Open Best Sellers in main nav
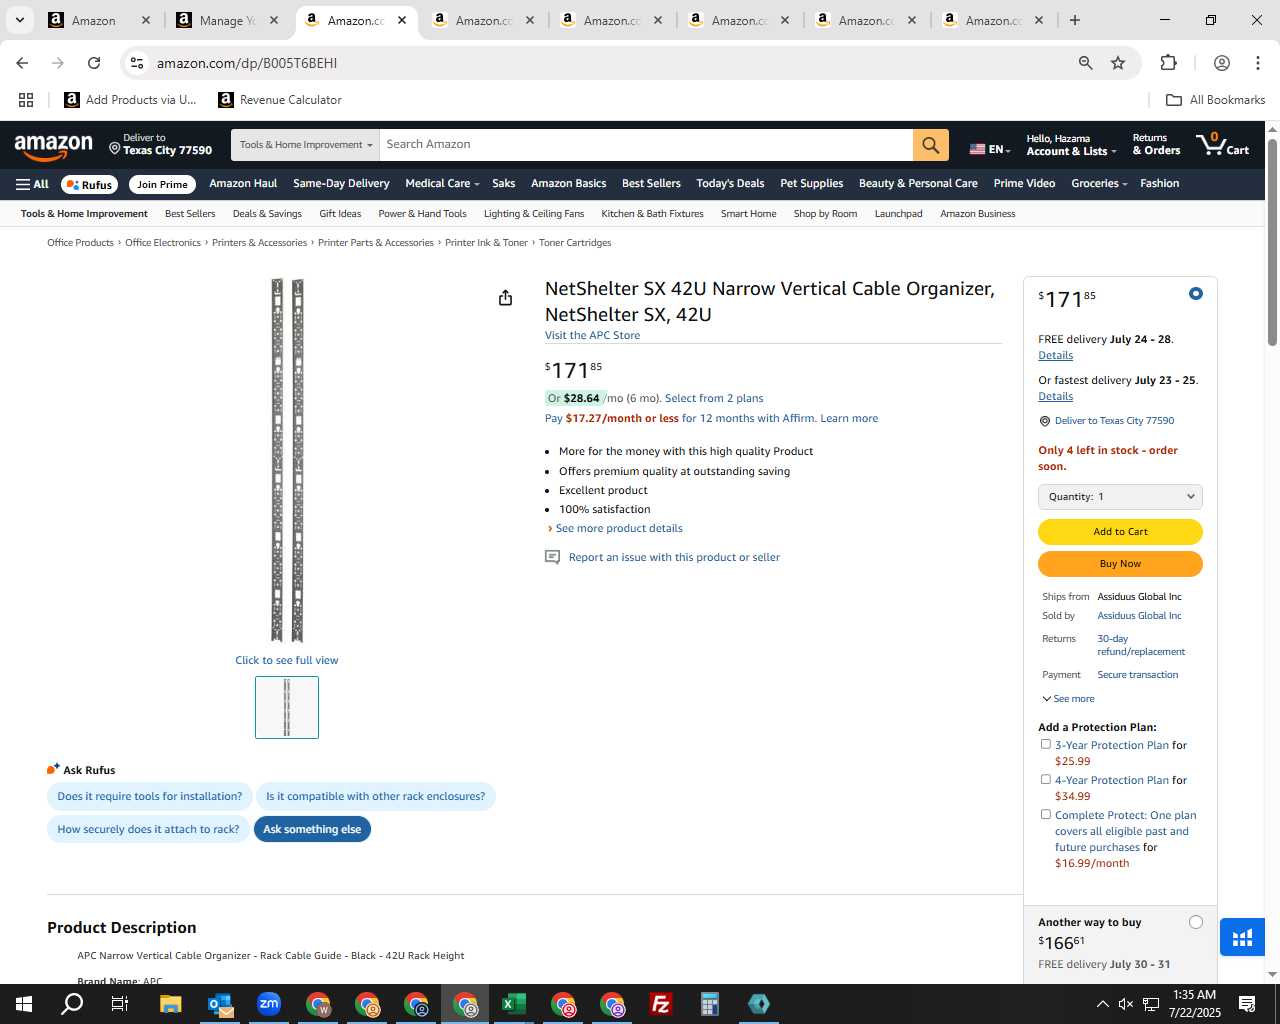This screenshot has height=1024, width=1280. 651,184
